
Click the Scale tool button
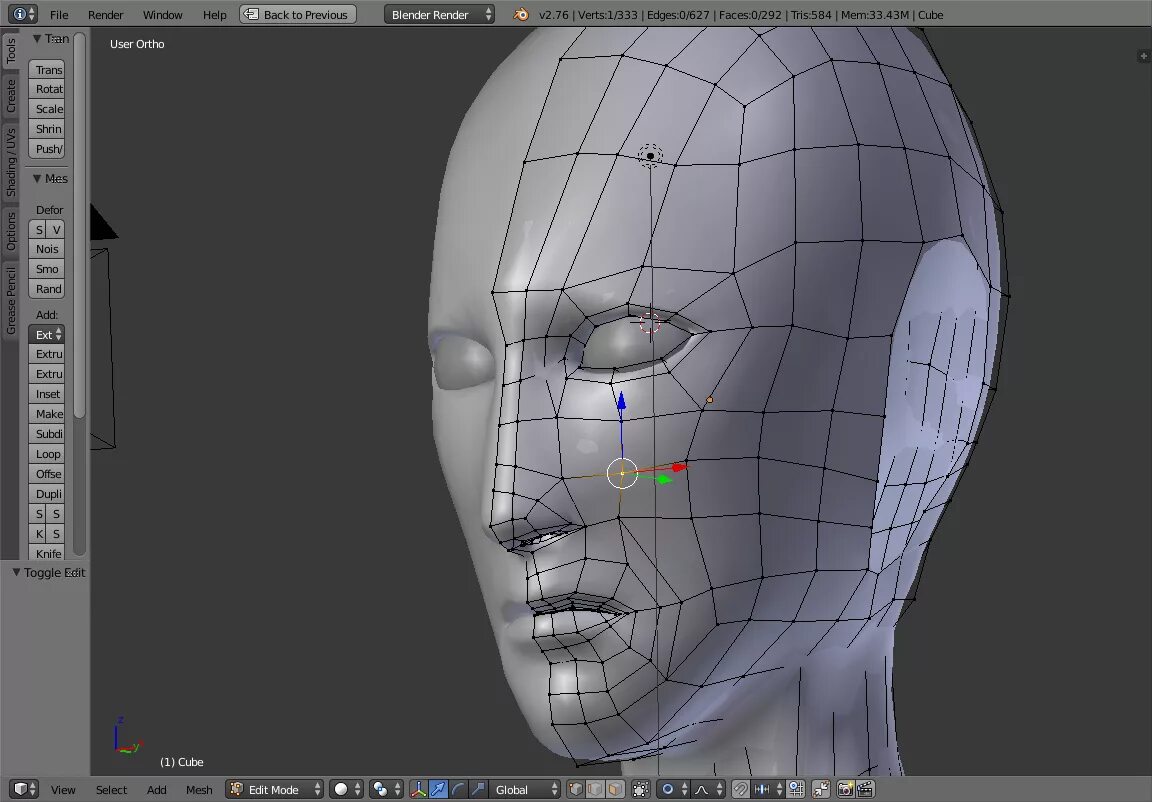coord(47,109)
